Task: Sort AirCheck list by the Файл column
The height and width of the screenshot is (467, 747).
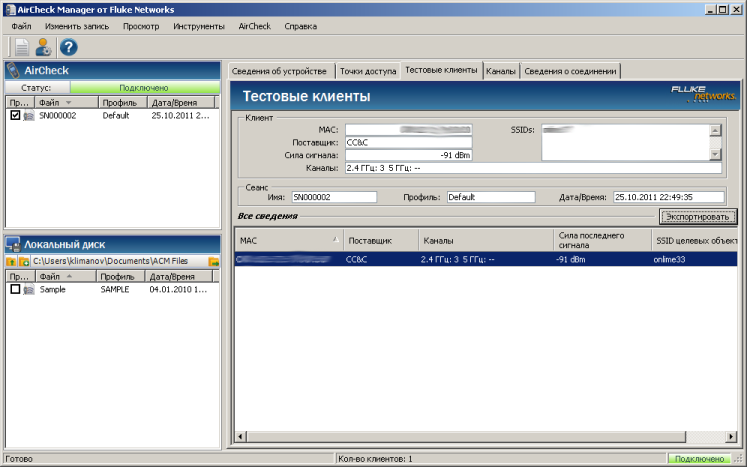Action: tap(67, 102)
